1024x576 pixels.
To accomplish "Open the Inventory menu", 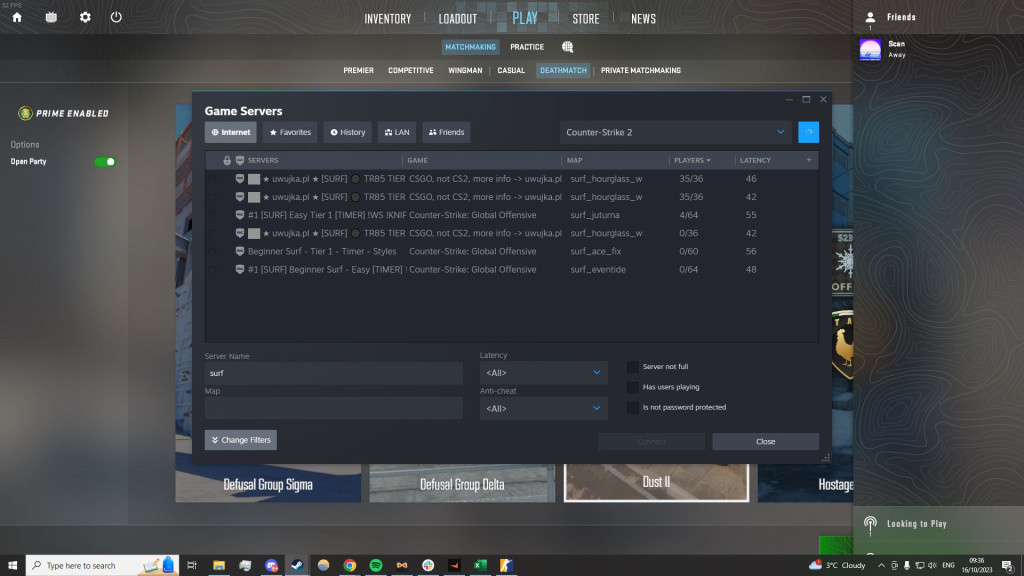I will [x=387, y=19].
